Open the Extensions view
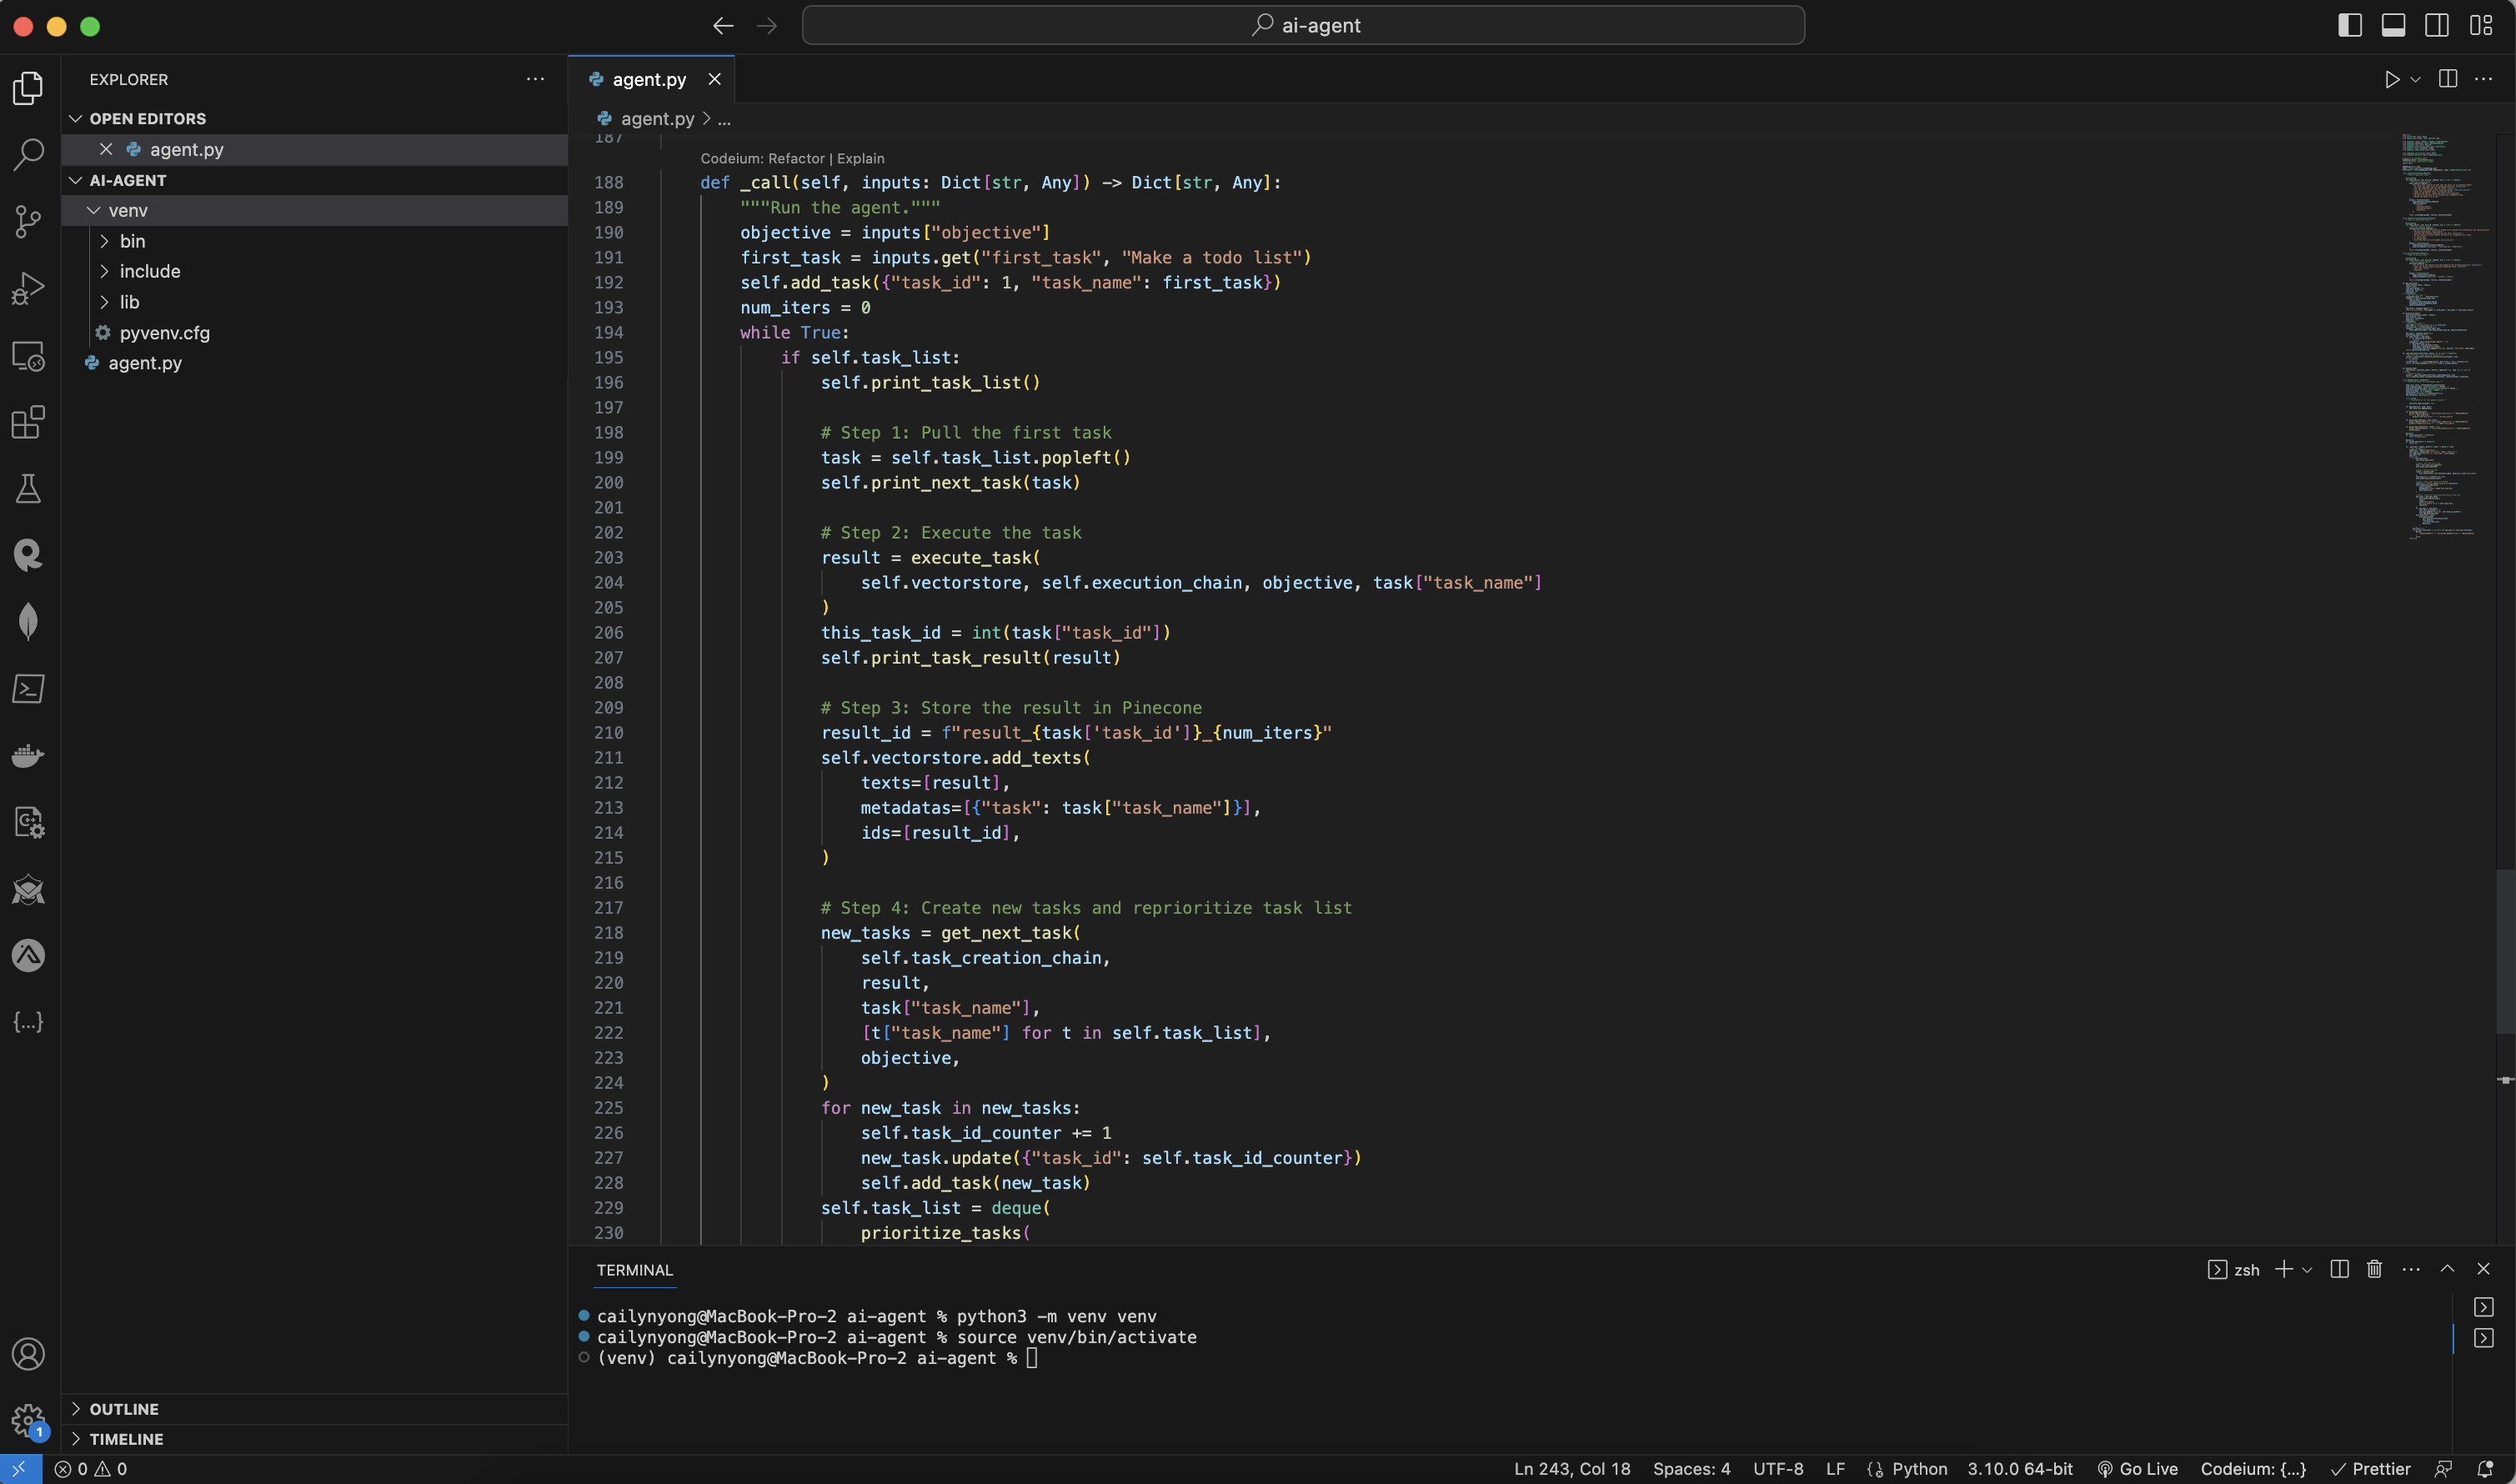This screenshot has width=2516, height=1484. click(x=28, y=422)
